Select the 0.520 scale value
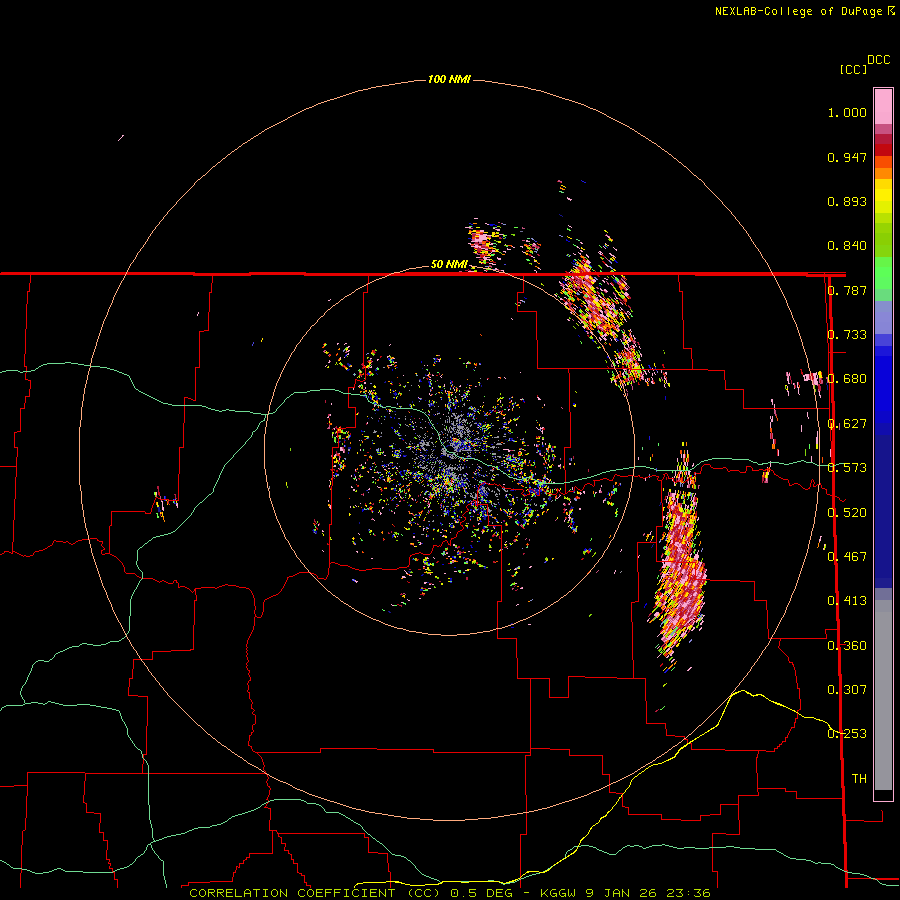Viewport: 900px width, 900px height. coord(847,513)
